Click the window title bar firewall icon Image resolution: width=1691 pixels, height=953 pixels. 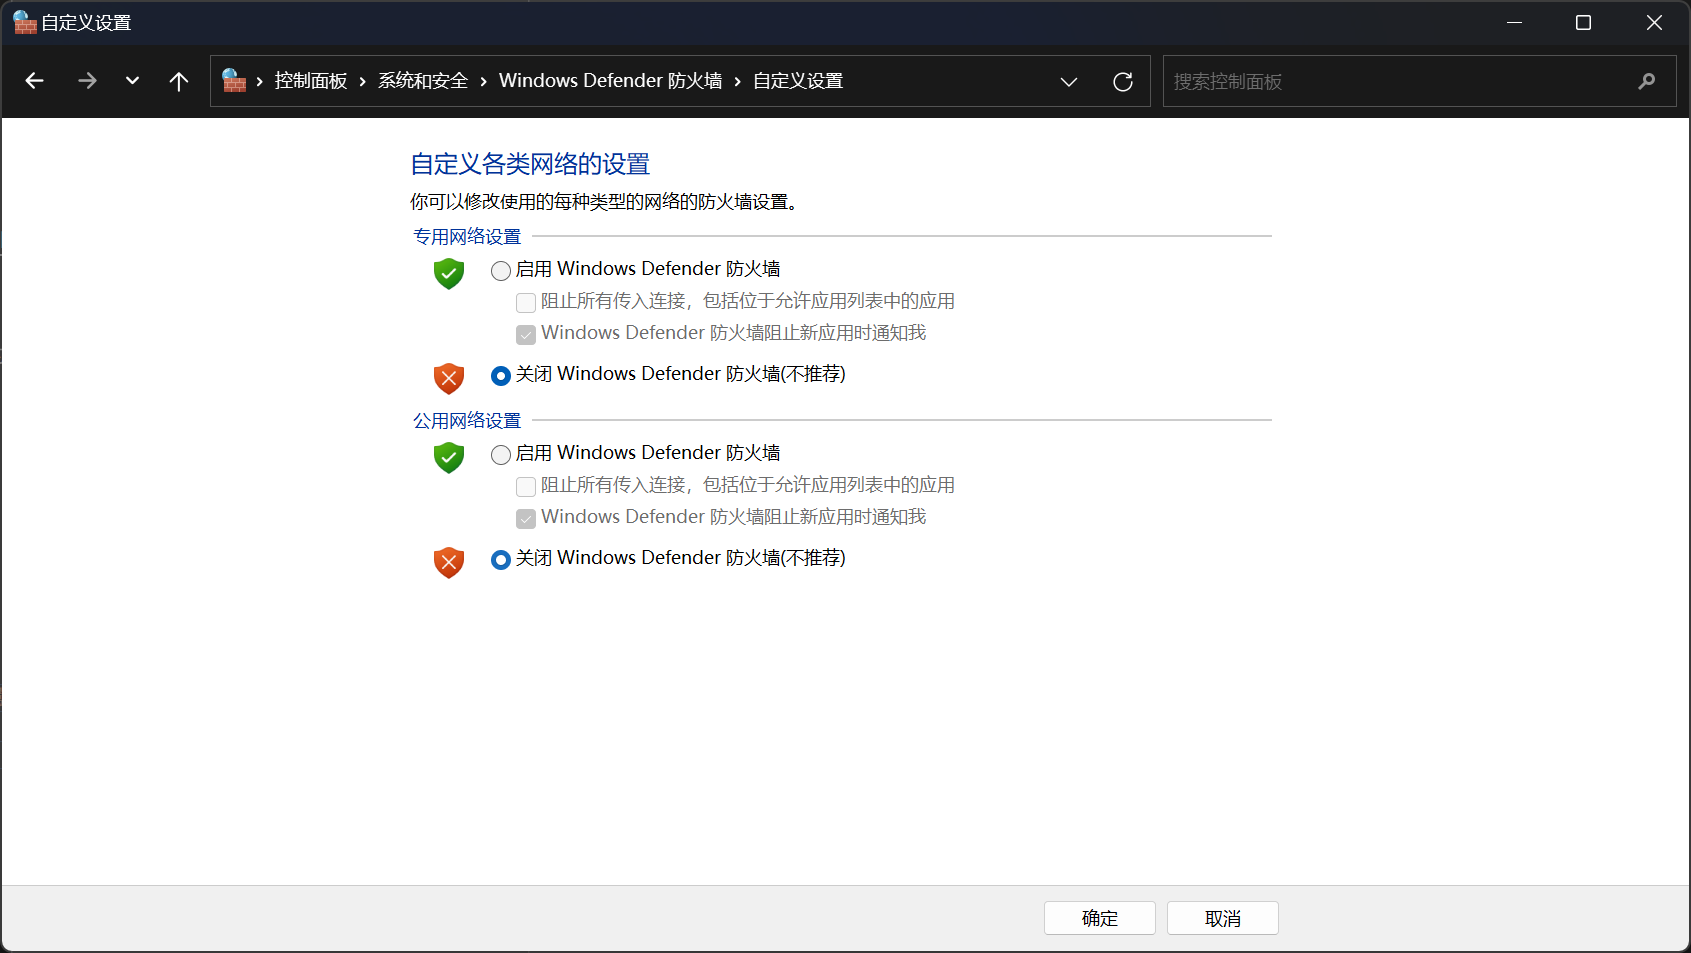tap(24, 22)
